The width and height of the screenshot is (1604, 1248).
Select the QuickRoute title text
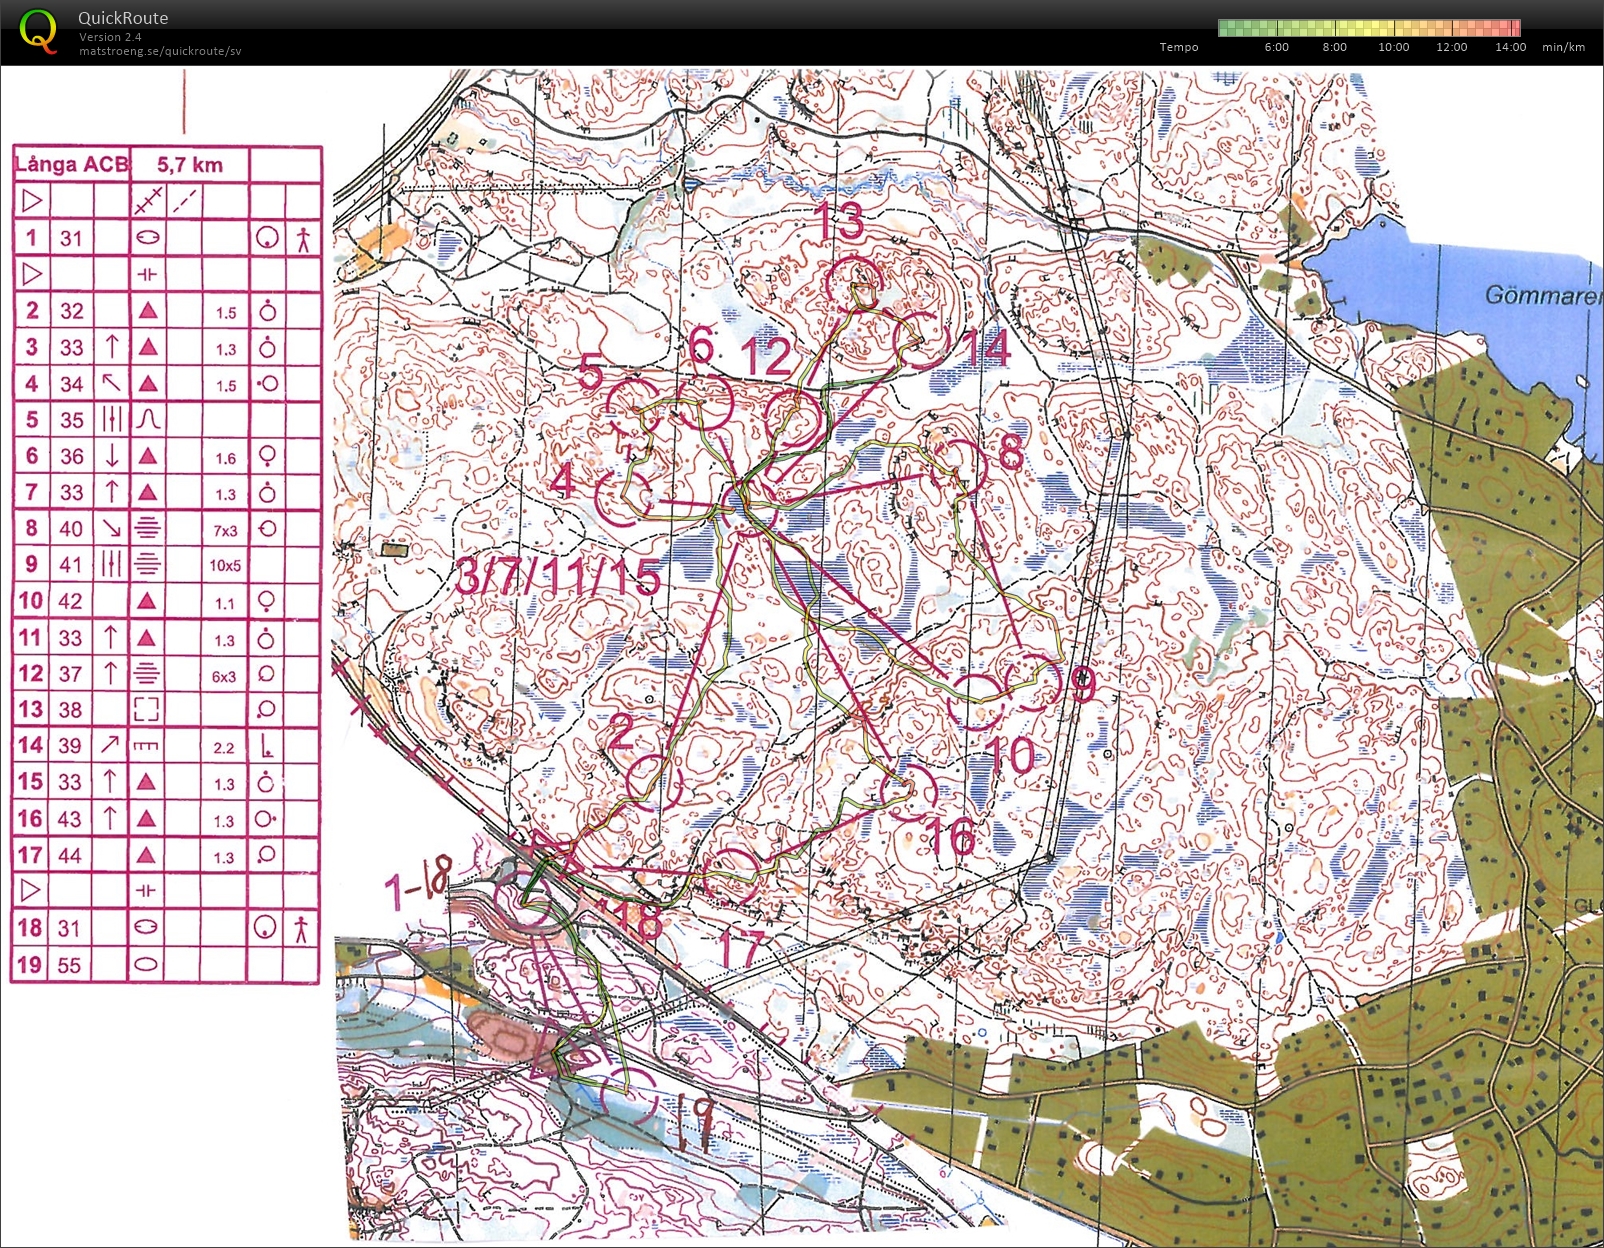point(123,18)
